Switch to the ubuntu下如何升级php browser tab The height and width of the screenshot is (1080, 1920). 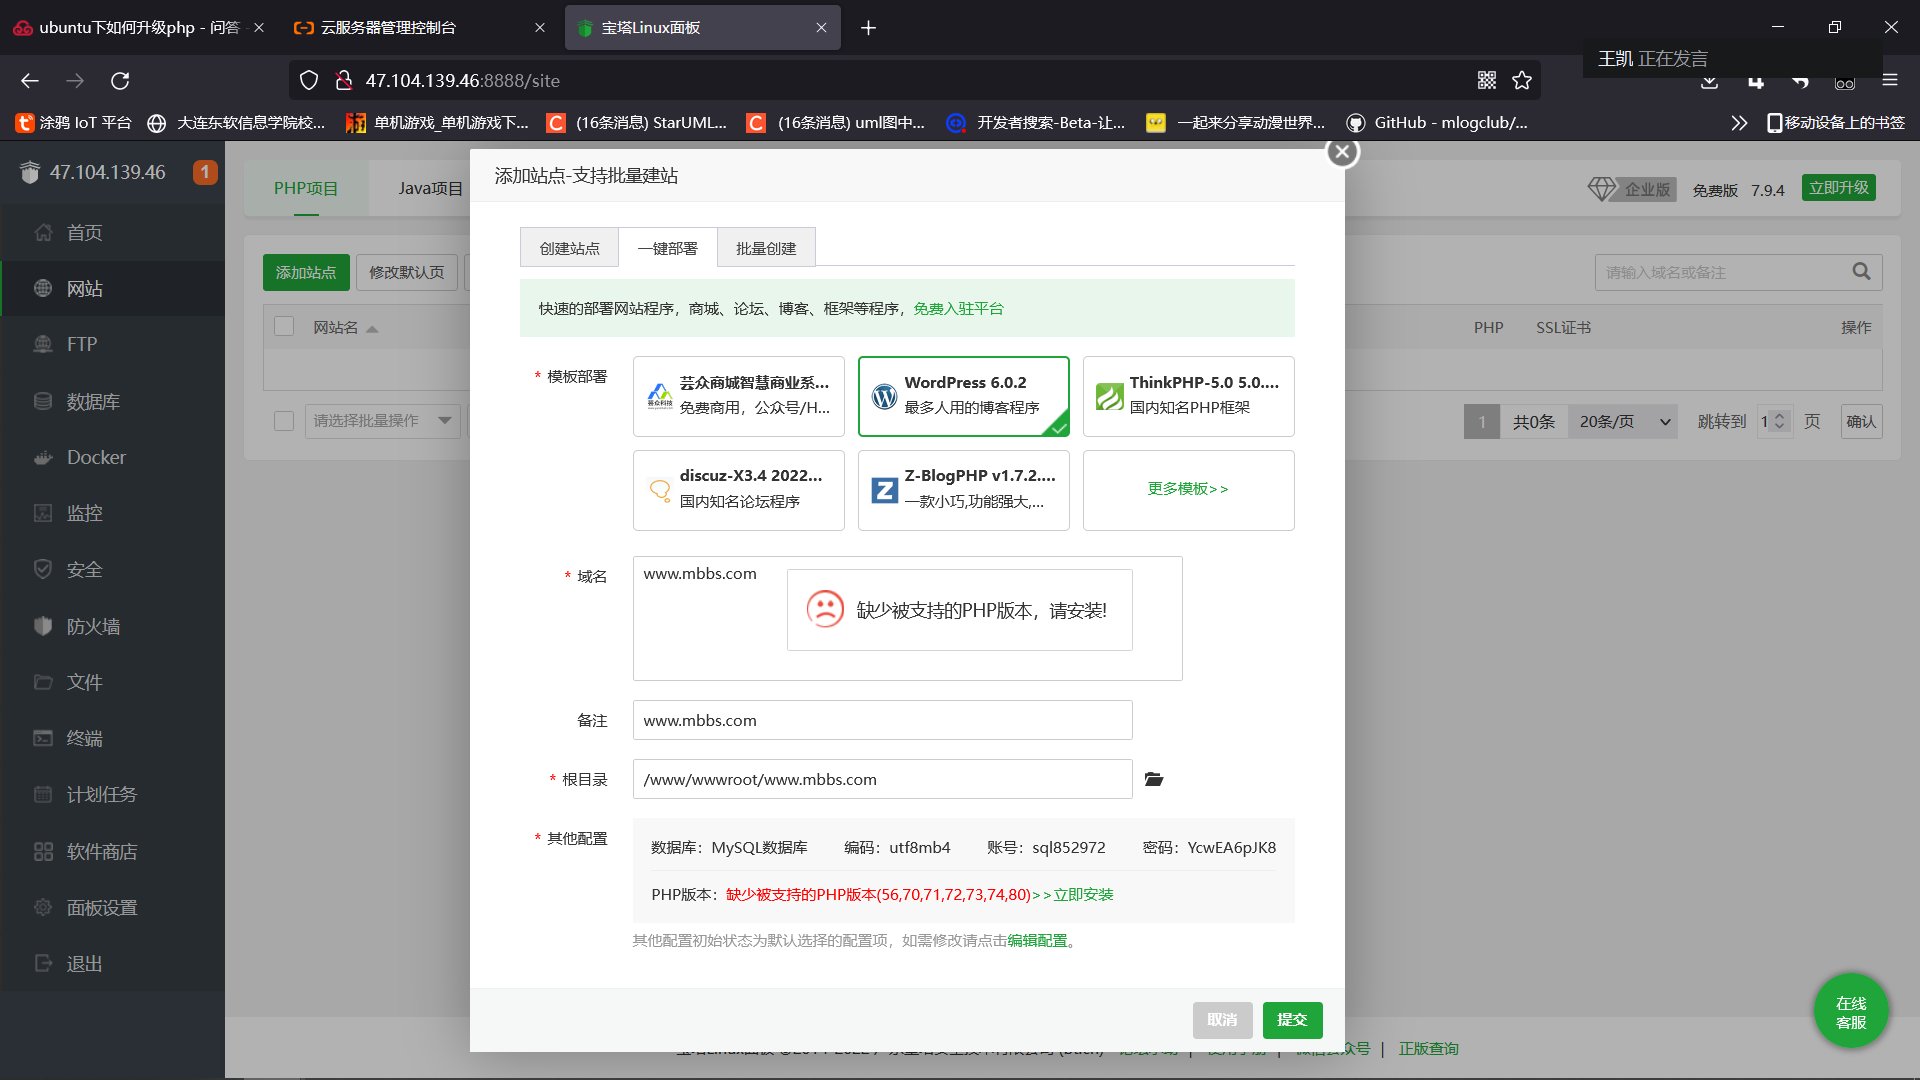tap(138, 28)
